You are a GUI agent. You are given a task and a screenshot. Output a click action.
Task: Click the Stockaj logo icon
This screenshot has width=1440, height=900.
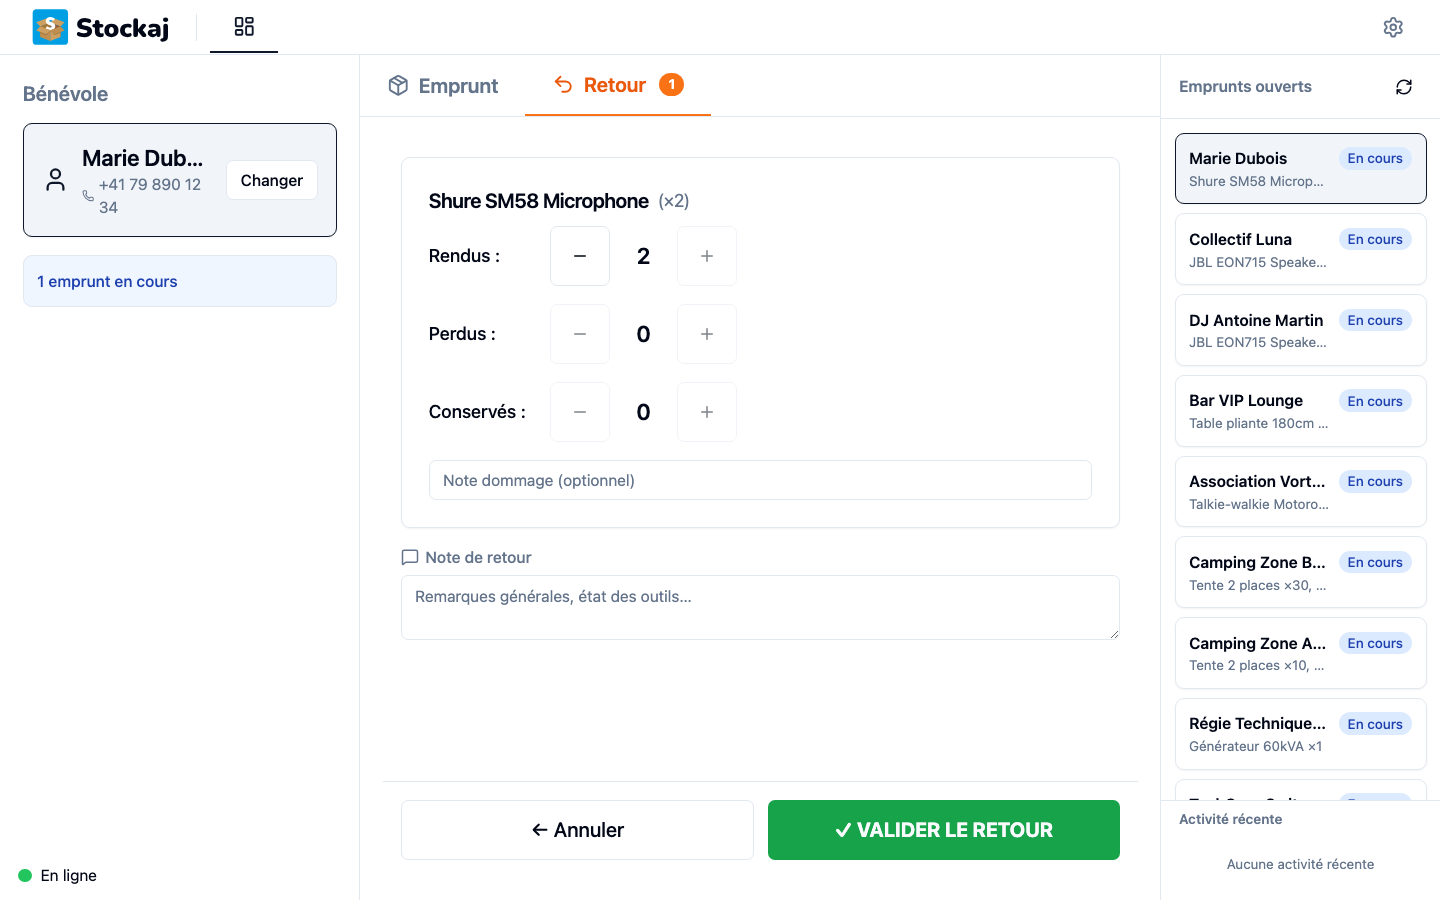tap(48, 27)
